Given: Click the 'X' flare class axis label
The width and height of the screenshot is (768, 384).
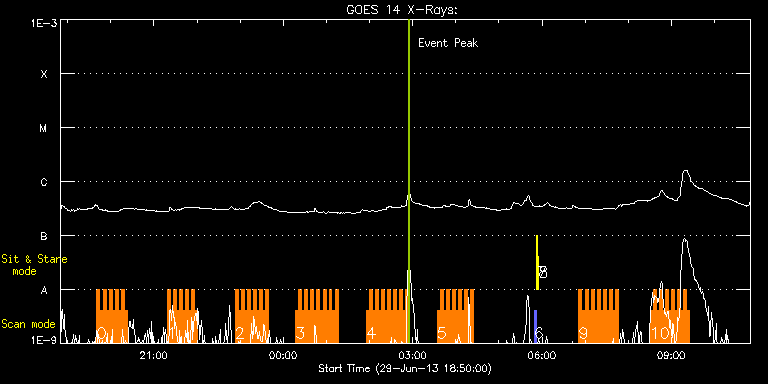Looking at the screenshot, I should [x=44, y=74].
